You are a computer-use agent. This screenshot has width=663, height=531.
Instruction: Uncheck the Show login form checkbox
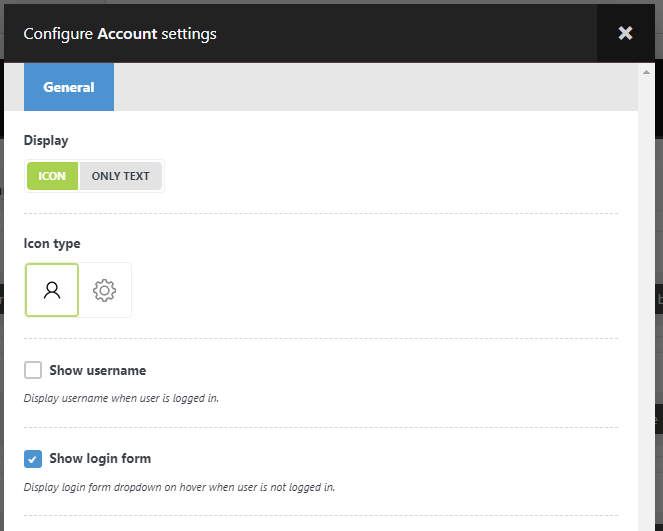click(x=33, y=459)
